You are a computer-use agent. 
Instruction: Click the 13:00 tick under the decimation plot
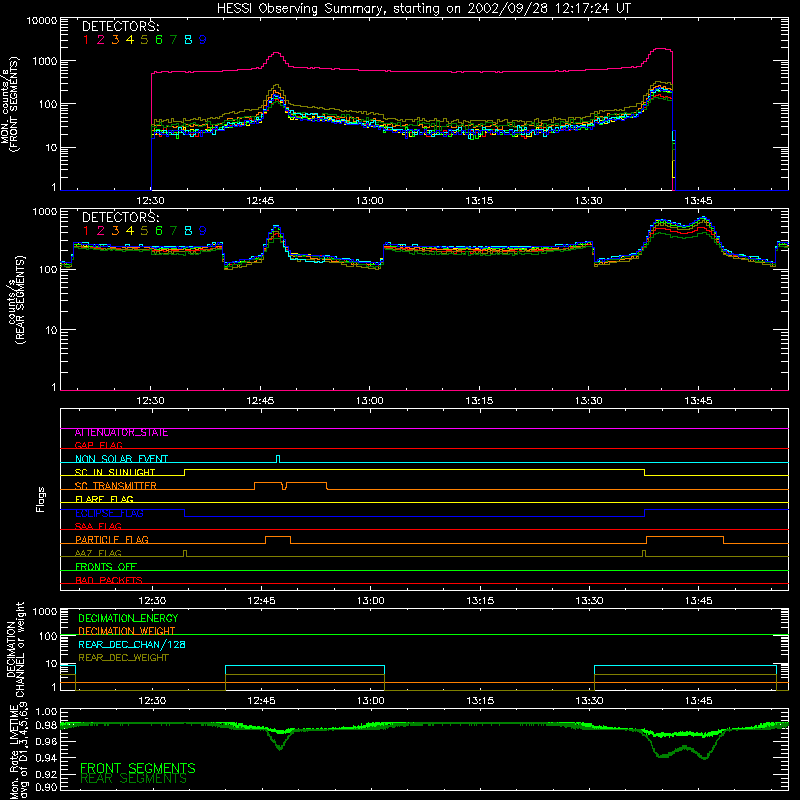click(x=370, y=701)
